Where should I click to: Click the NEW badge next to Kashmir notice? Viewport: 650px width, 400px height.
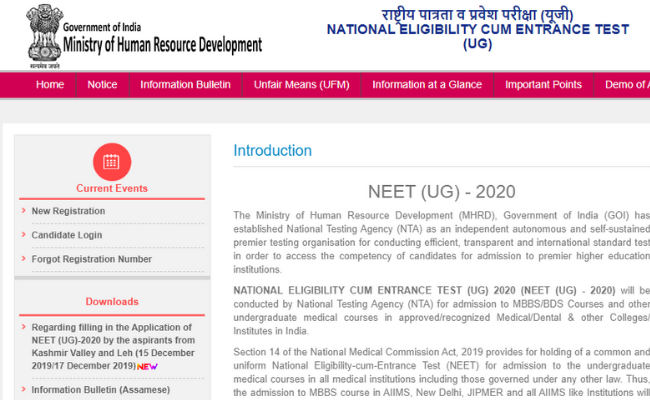coord(148,366)
